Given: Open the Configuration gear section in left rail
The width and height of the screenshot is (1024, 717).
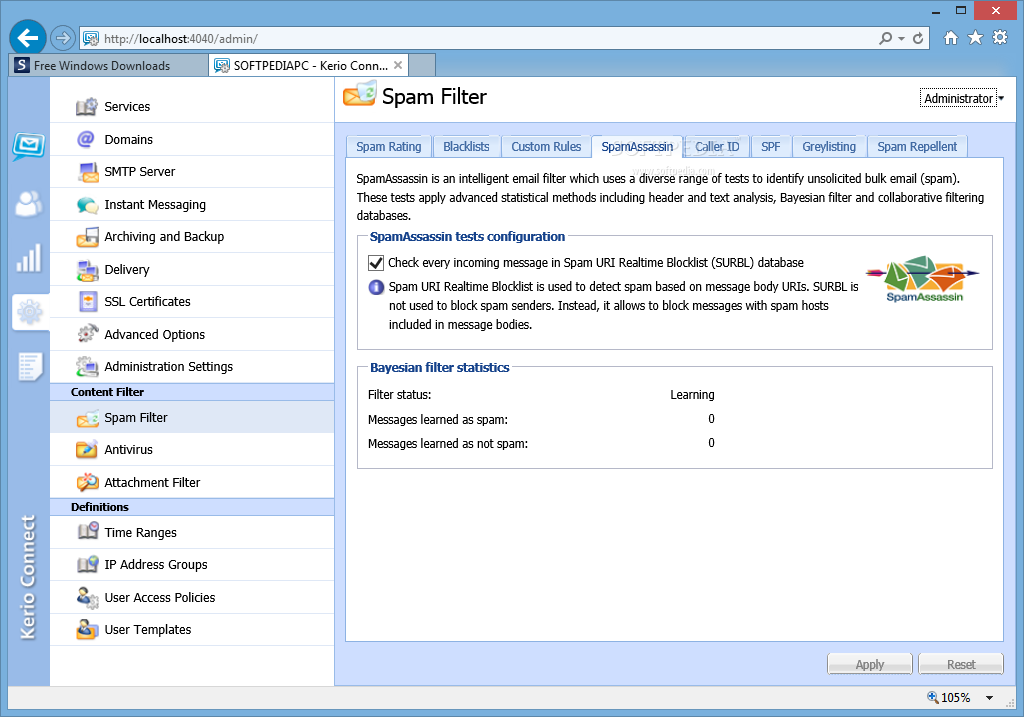Looking at the screenshot, I should point(30,312).
